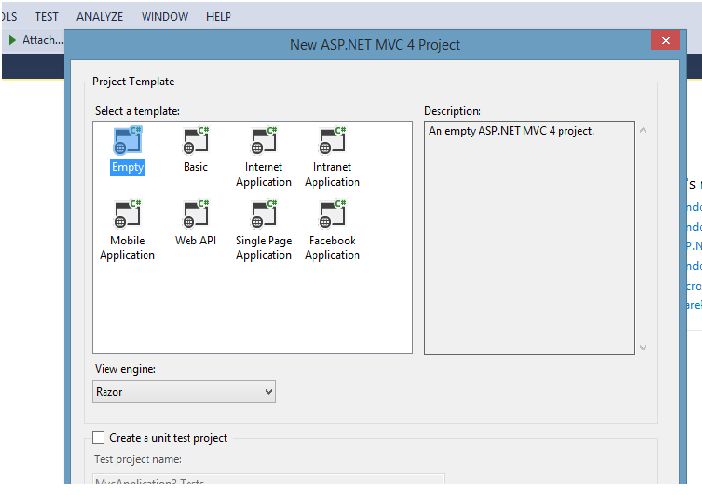This screenshot has height=495, width=702.
Task: Open the HELP menu
Action: coord(218,17)
